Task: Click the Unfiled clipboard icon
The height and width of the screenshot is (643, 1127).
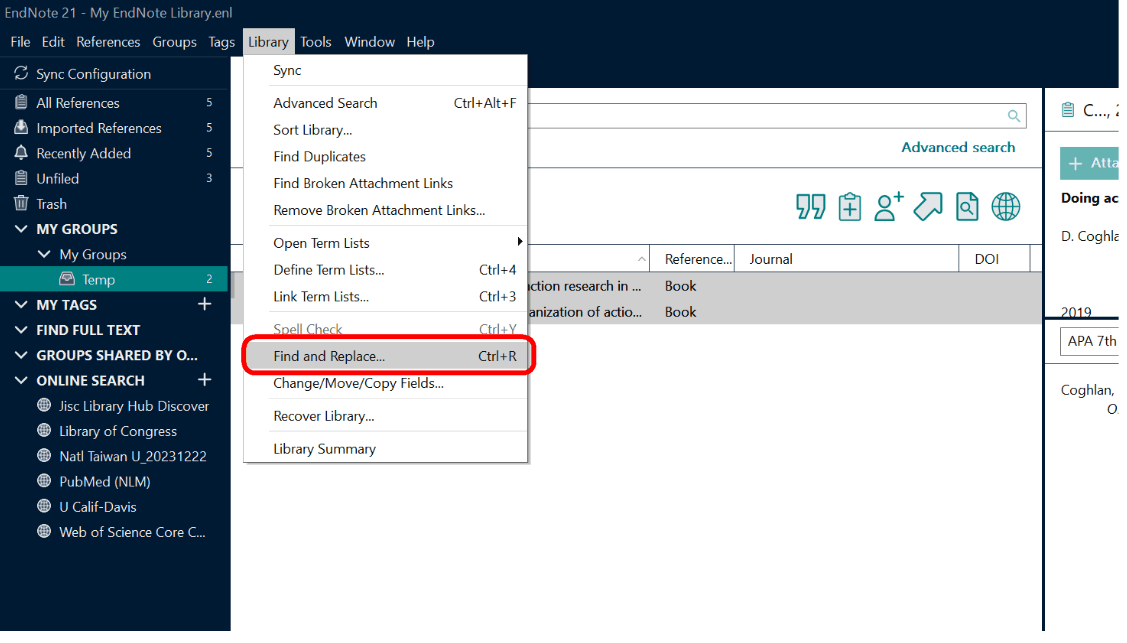Action: 21,178
